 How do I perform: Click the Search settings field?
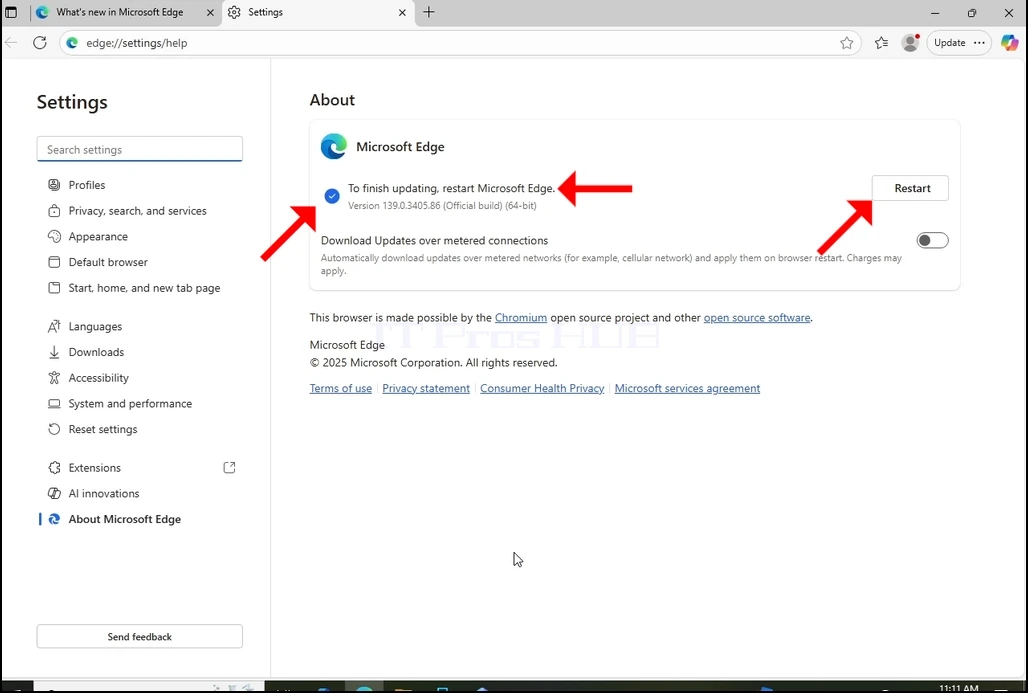pyautogui.click(x=140, y=149)
